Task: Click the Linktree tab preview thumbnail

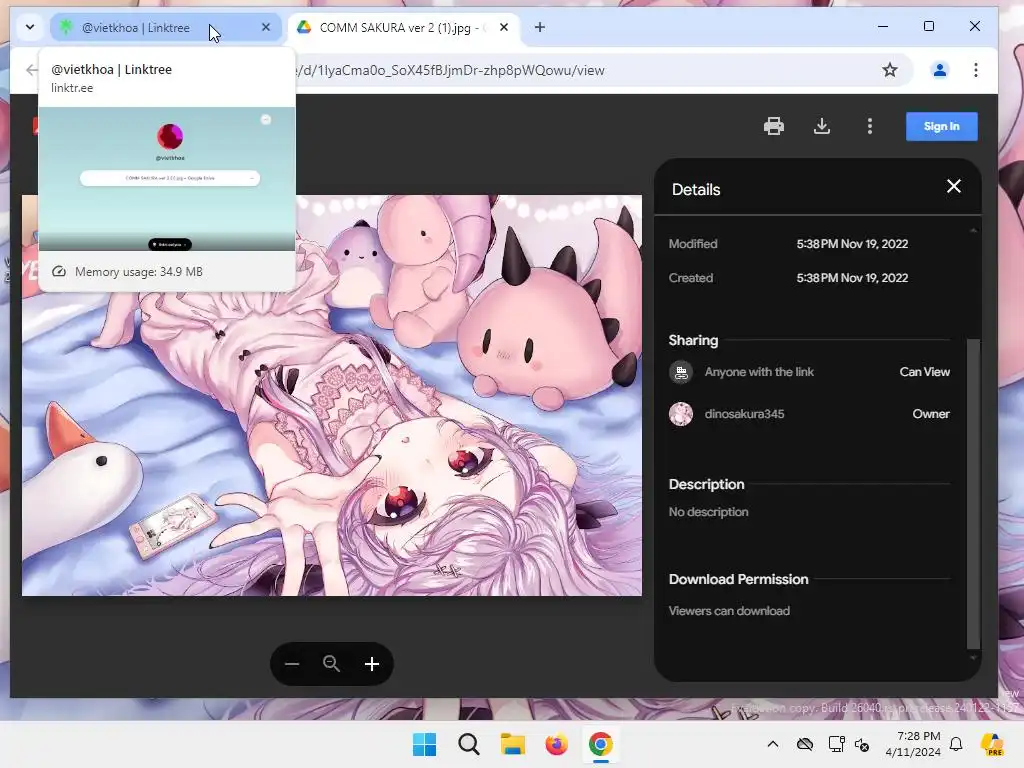Action: point(167,179)
